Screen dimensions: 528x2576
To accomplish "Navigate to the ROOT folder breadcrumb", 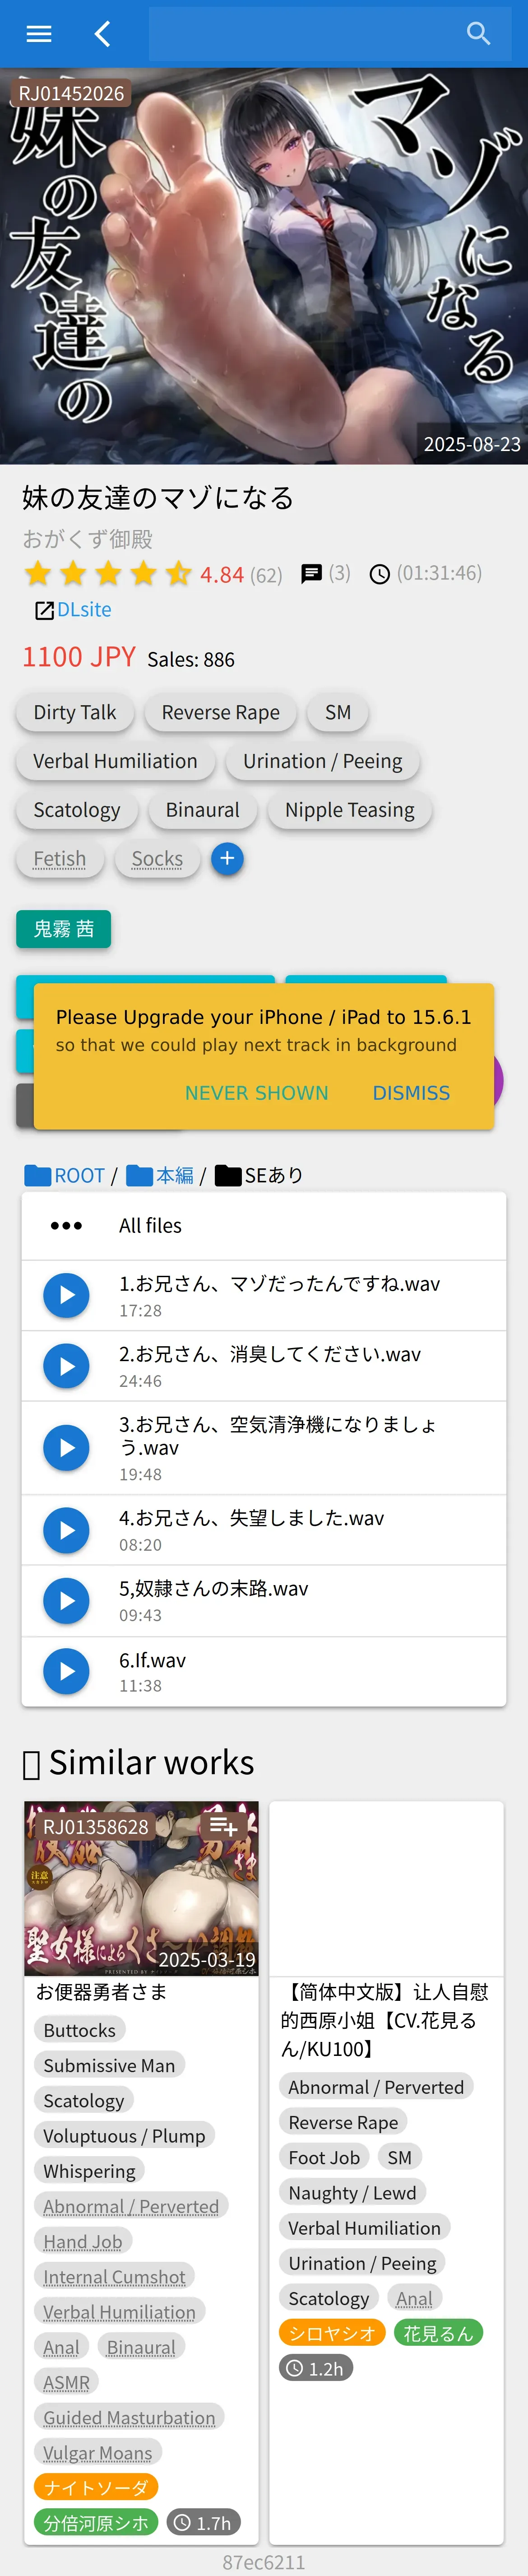I will [66, 1175].
